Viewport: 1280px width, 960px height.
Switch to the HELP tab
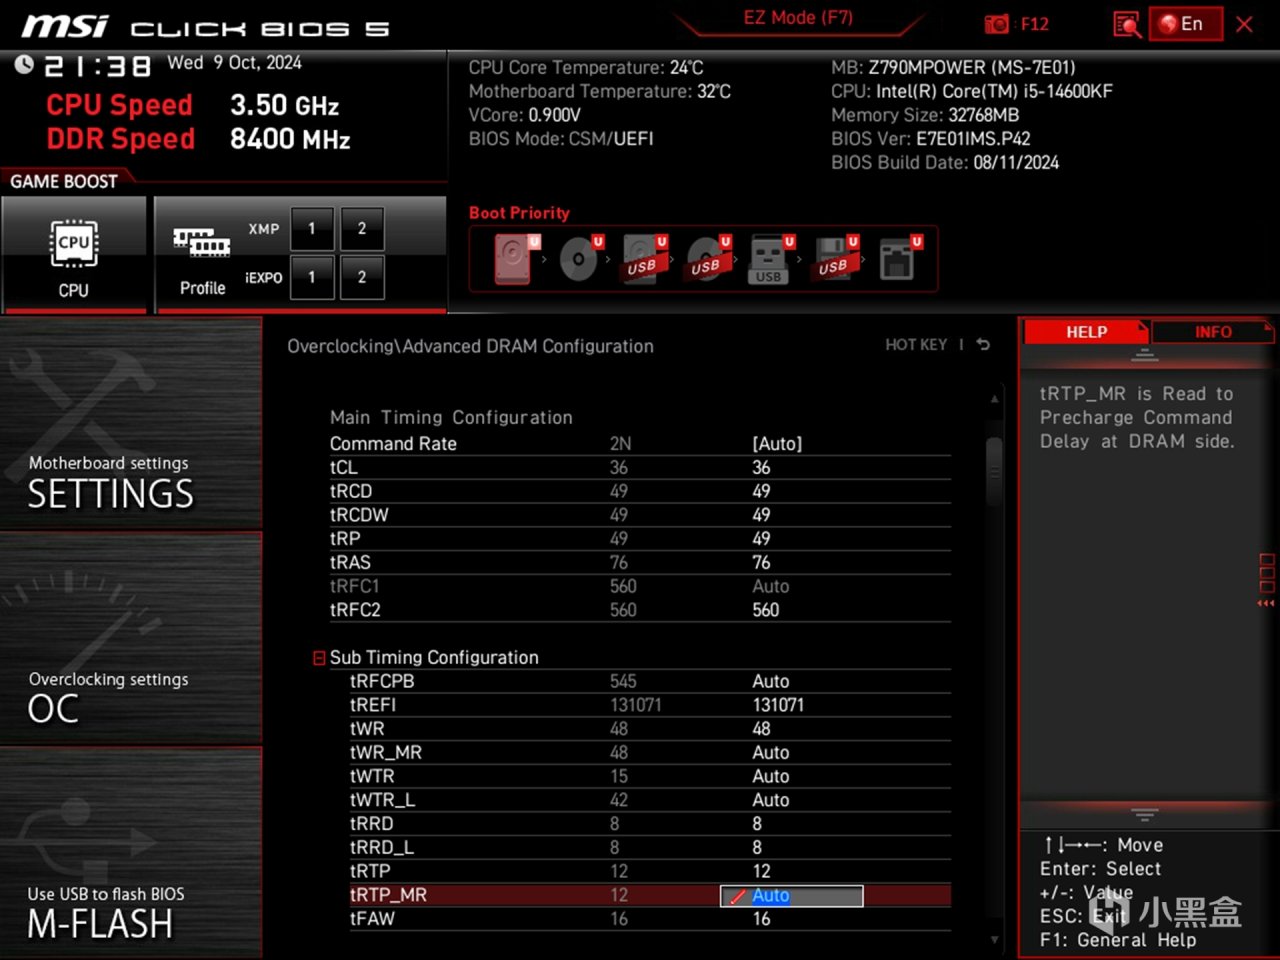[x=1086, y=332]
